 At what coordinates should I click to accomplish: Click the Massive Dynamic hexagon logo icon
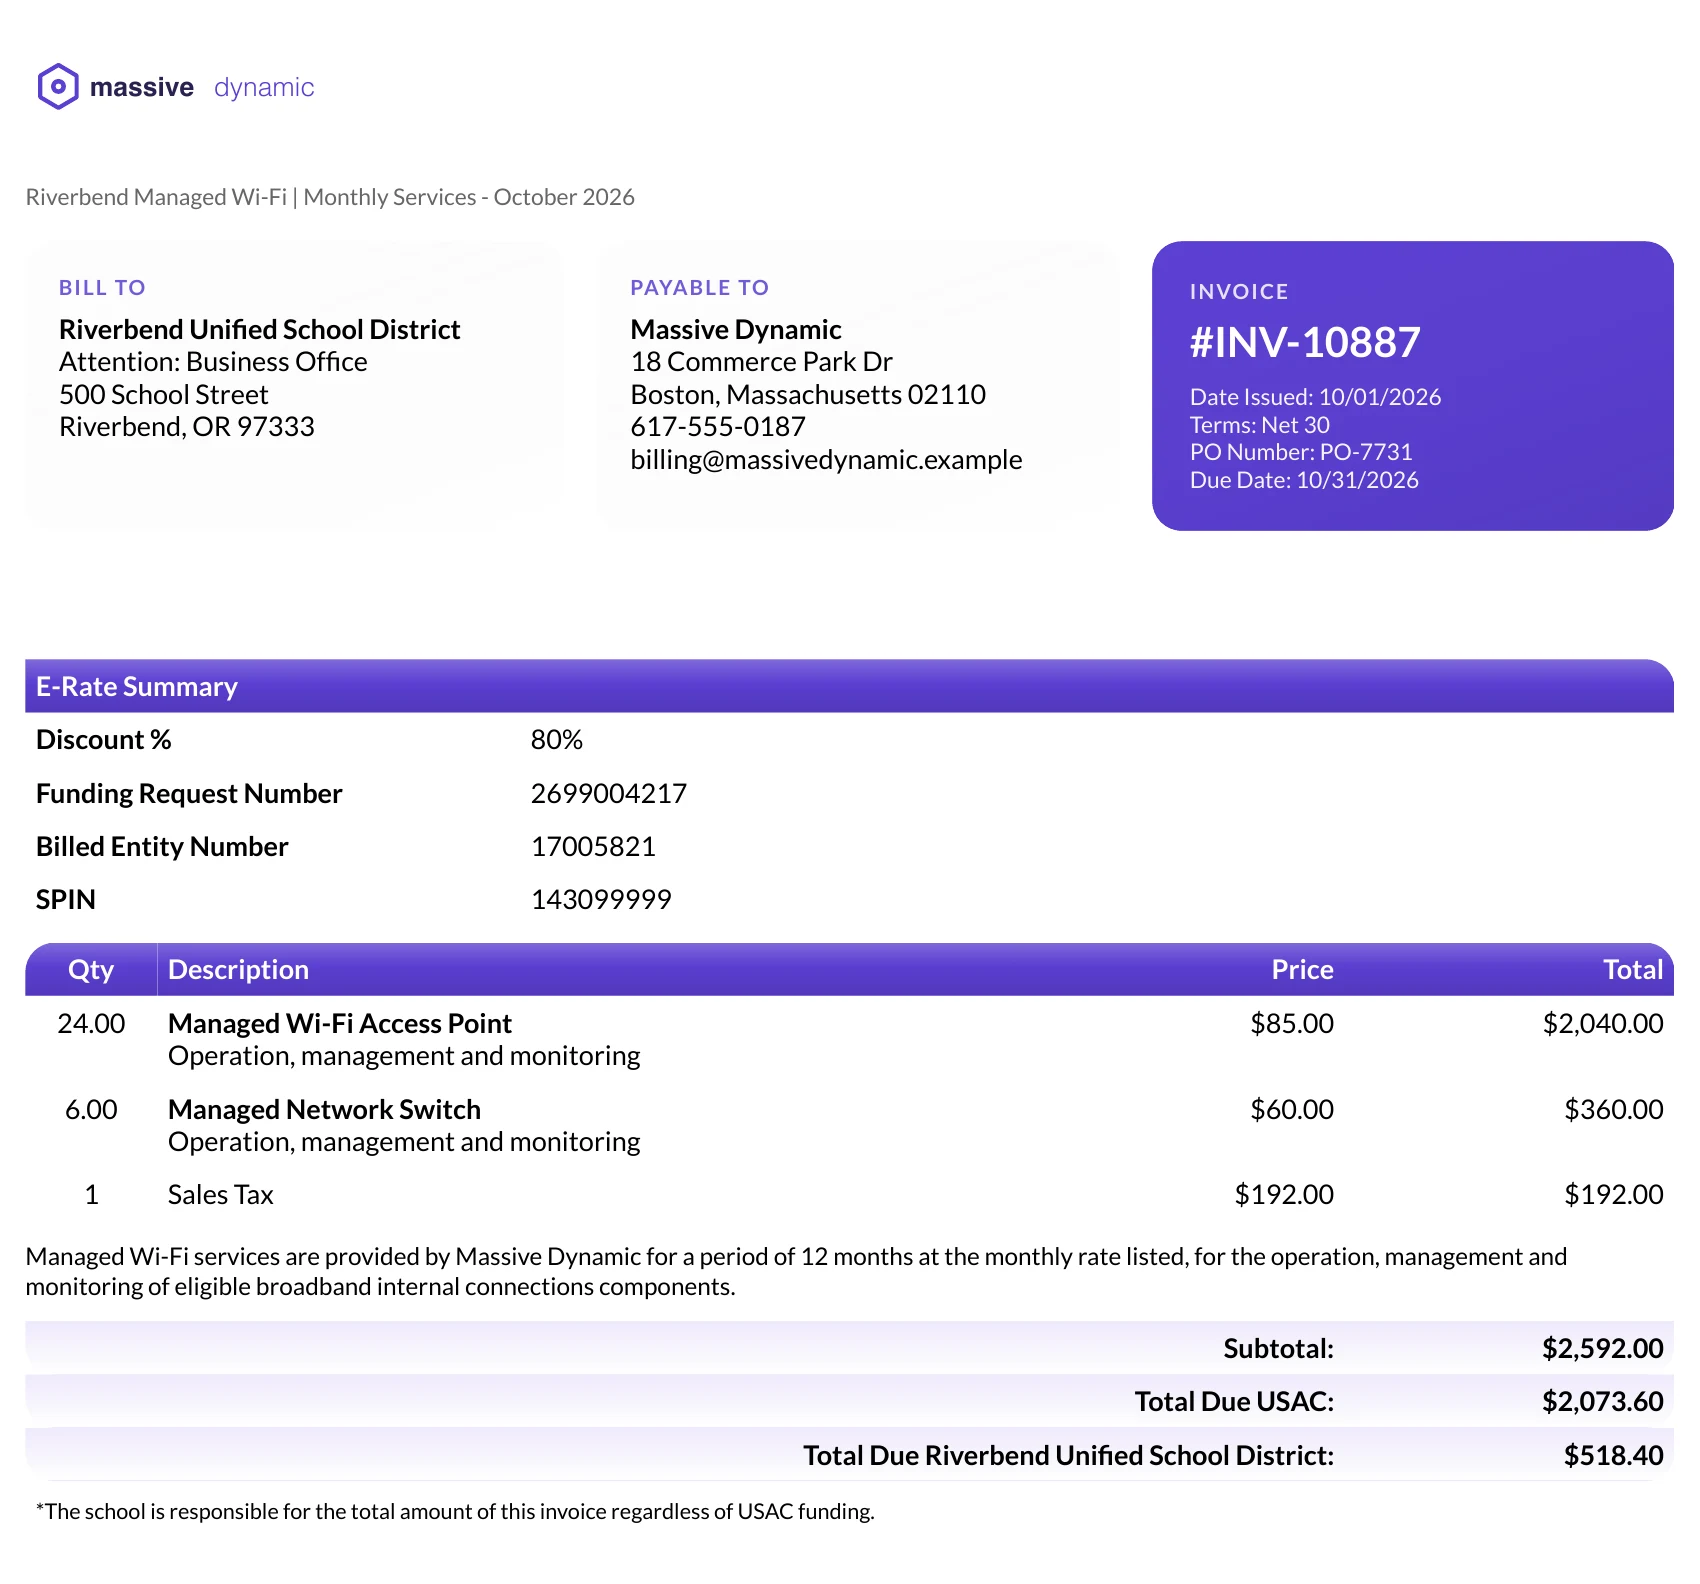58,87
